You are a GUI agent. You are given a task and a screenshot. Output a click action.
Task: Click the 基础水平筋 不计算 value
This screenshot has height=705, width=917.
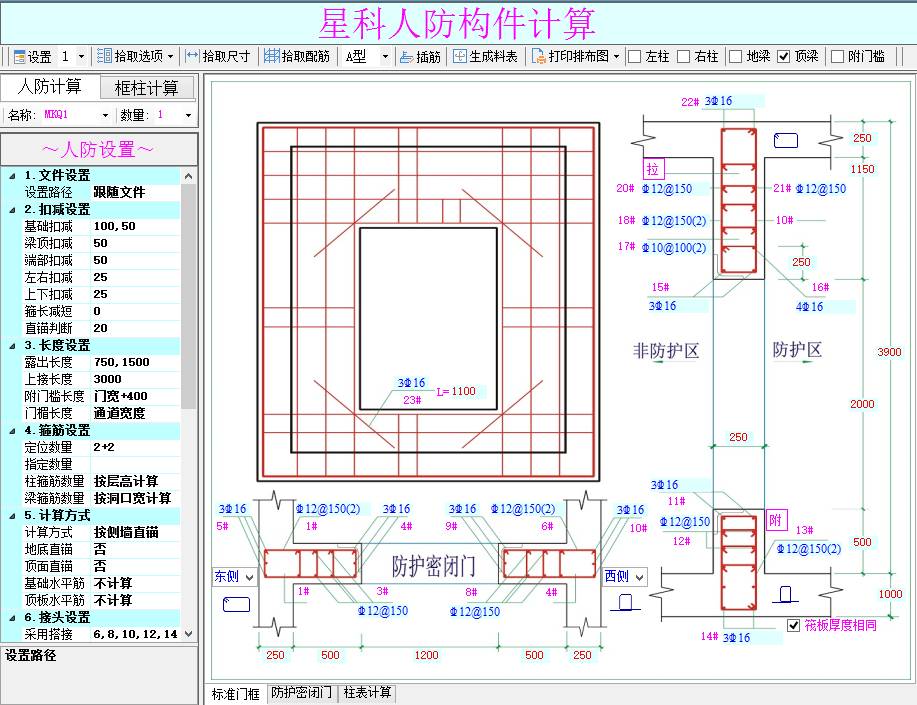pyautogui.click(x=136, y=583)
